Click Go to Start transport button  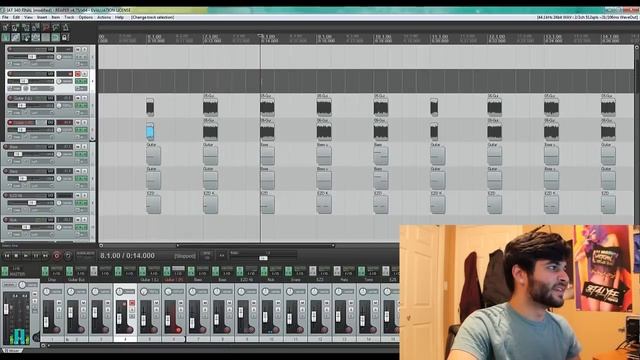(7, 256)
